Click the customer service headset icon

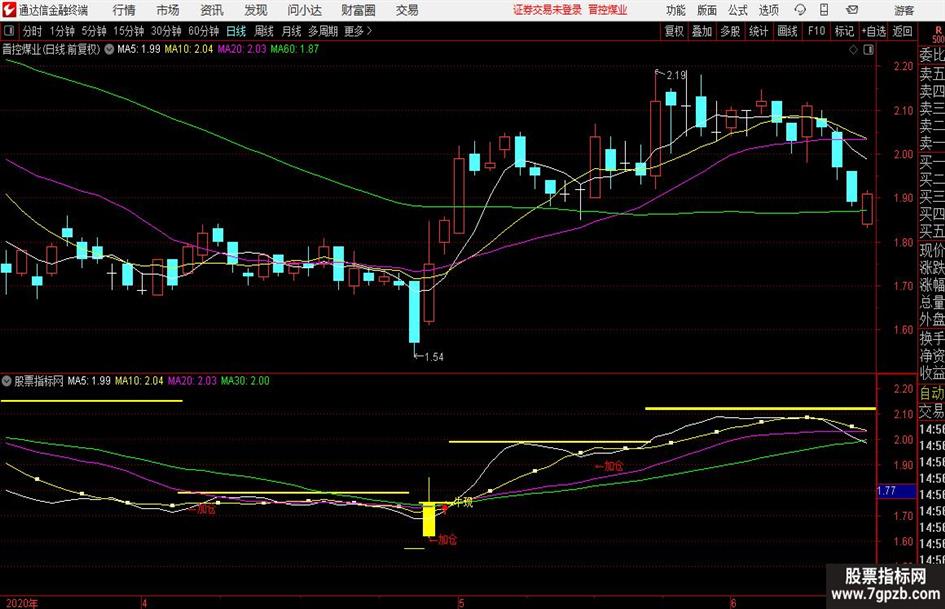coord(800,10)
